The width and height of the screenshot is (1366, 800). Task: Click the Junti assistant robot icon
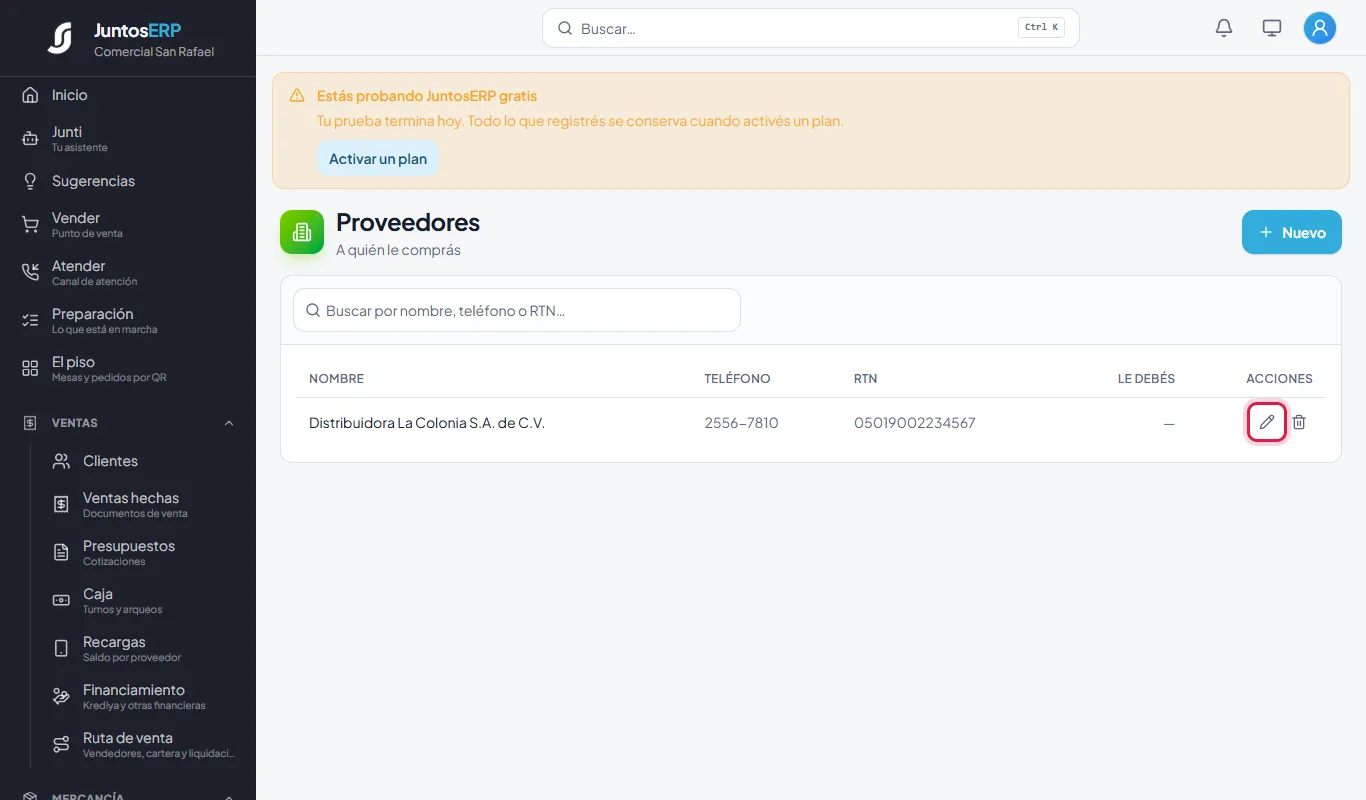click(30, 139)
